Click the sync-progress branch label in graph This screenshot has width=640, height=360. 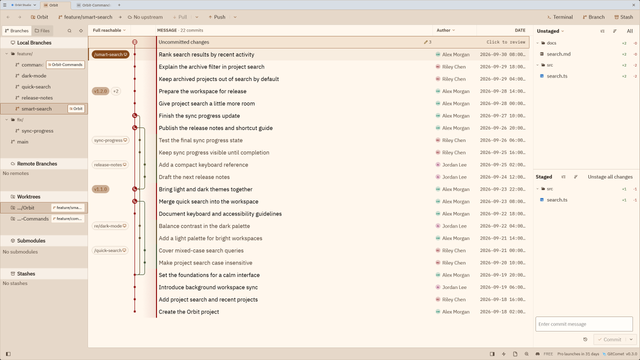click(110, 140)
